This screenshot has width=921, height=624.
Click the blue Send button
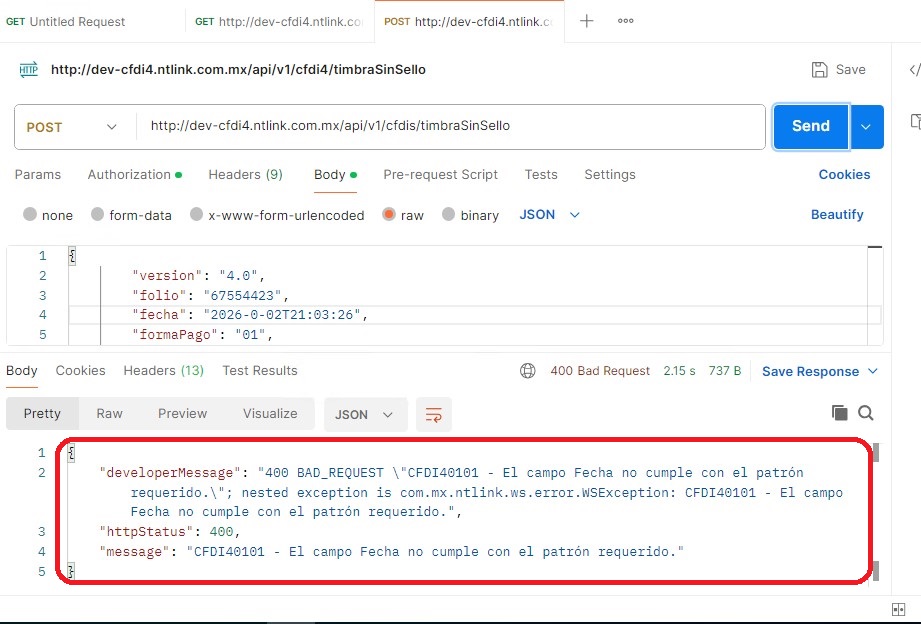point(811,126)
